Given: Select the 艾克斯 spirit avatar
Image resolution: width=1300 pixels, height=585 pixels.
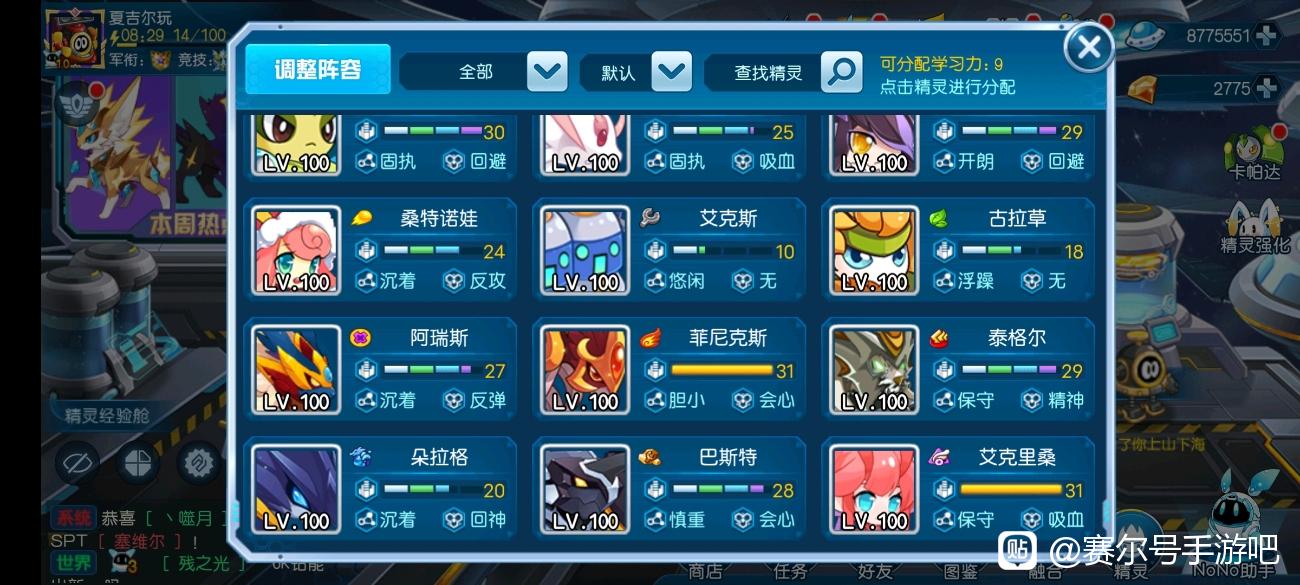Looking at the screenshot, I should point(585,251).
